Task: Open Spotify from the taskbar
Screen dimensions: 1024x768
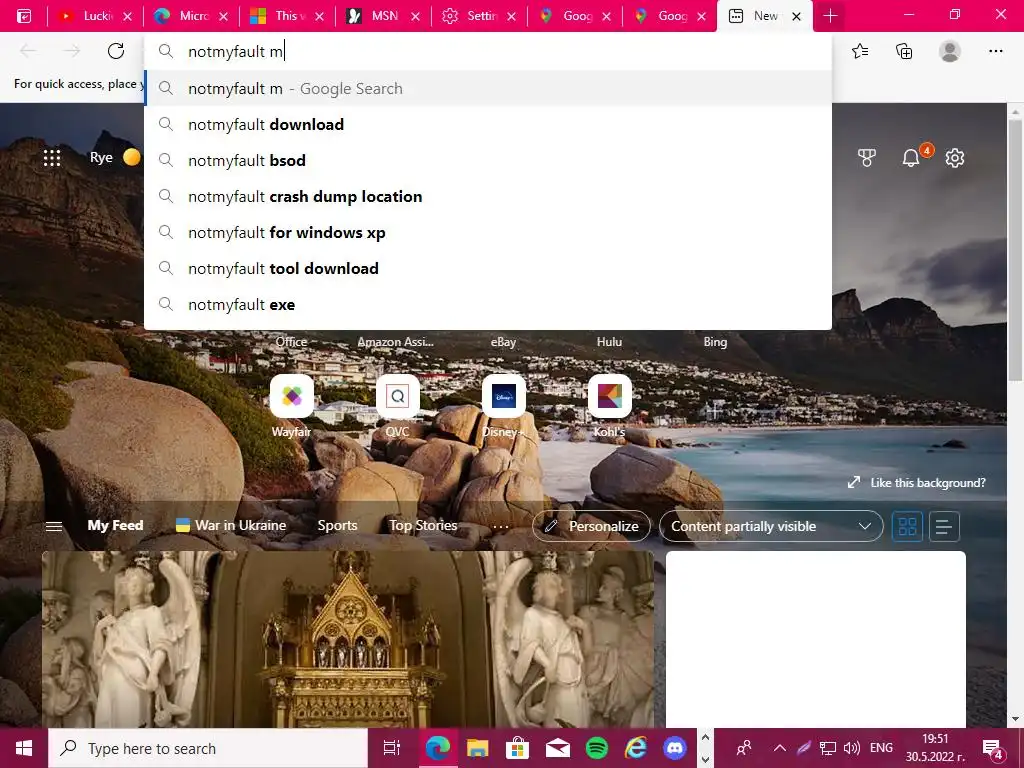Action: point(596,748)
